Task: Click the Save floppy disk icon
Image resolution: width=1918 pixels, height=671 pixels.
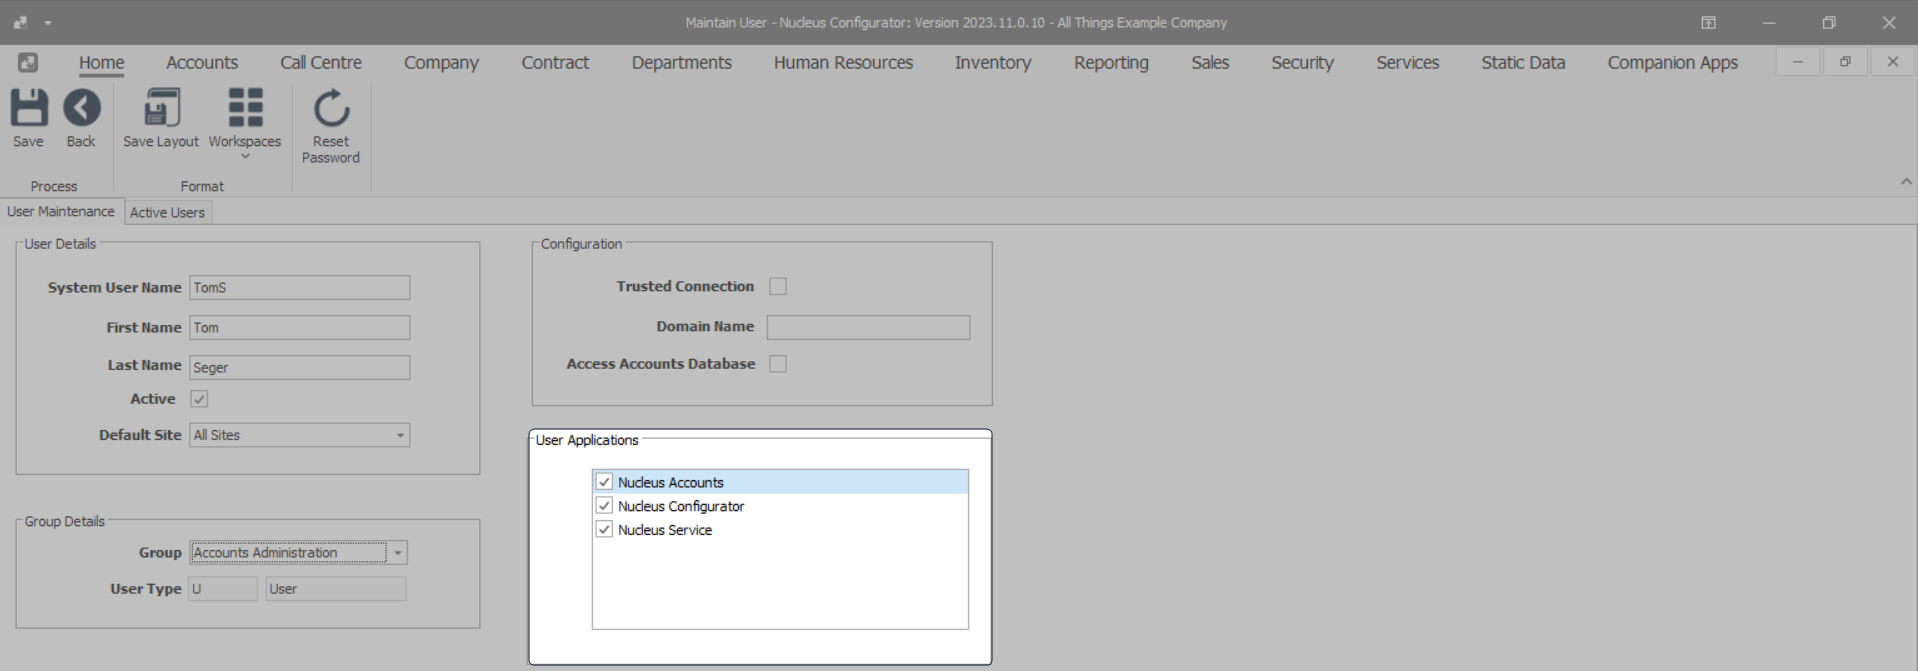Action: tap(29, 108)
